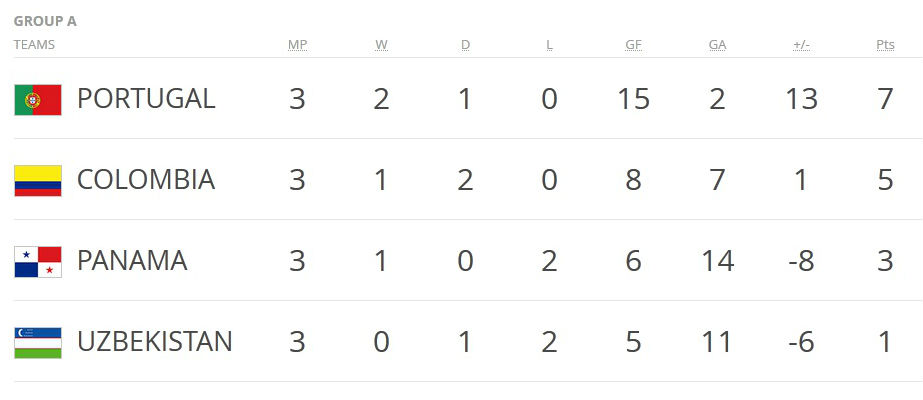Select the PANAMA team name
Image resolution: width=923 pixels, height=400 pixels.
pos(132,261)
